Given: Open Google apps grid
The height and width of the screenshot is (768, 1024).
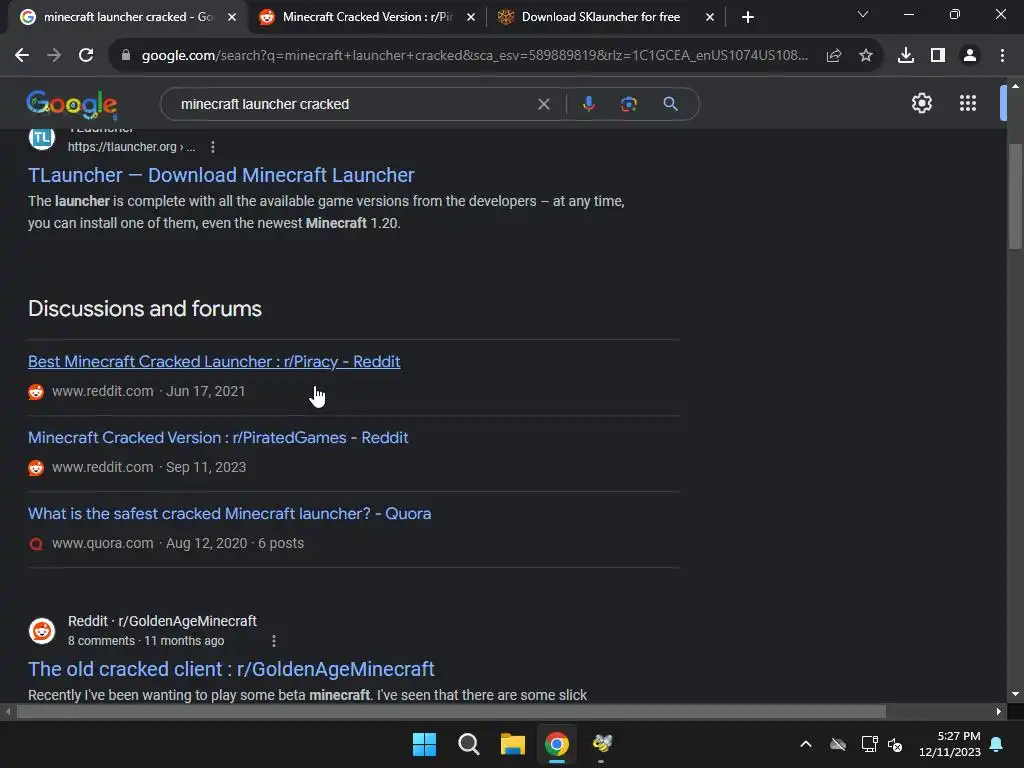Looking at the screenshot, I should (968, 103).
